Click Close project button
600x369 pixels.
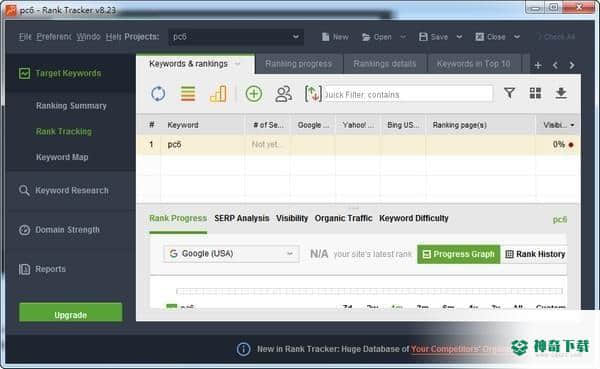coord(490,37)
